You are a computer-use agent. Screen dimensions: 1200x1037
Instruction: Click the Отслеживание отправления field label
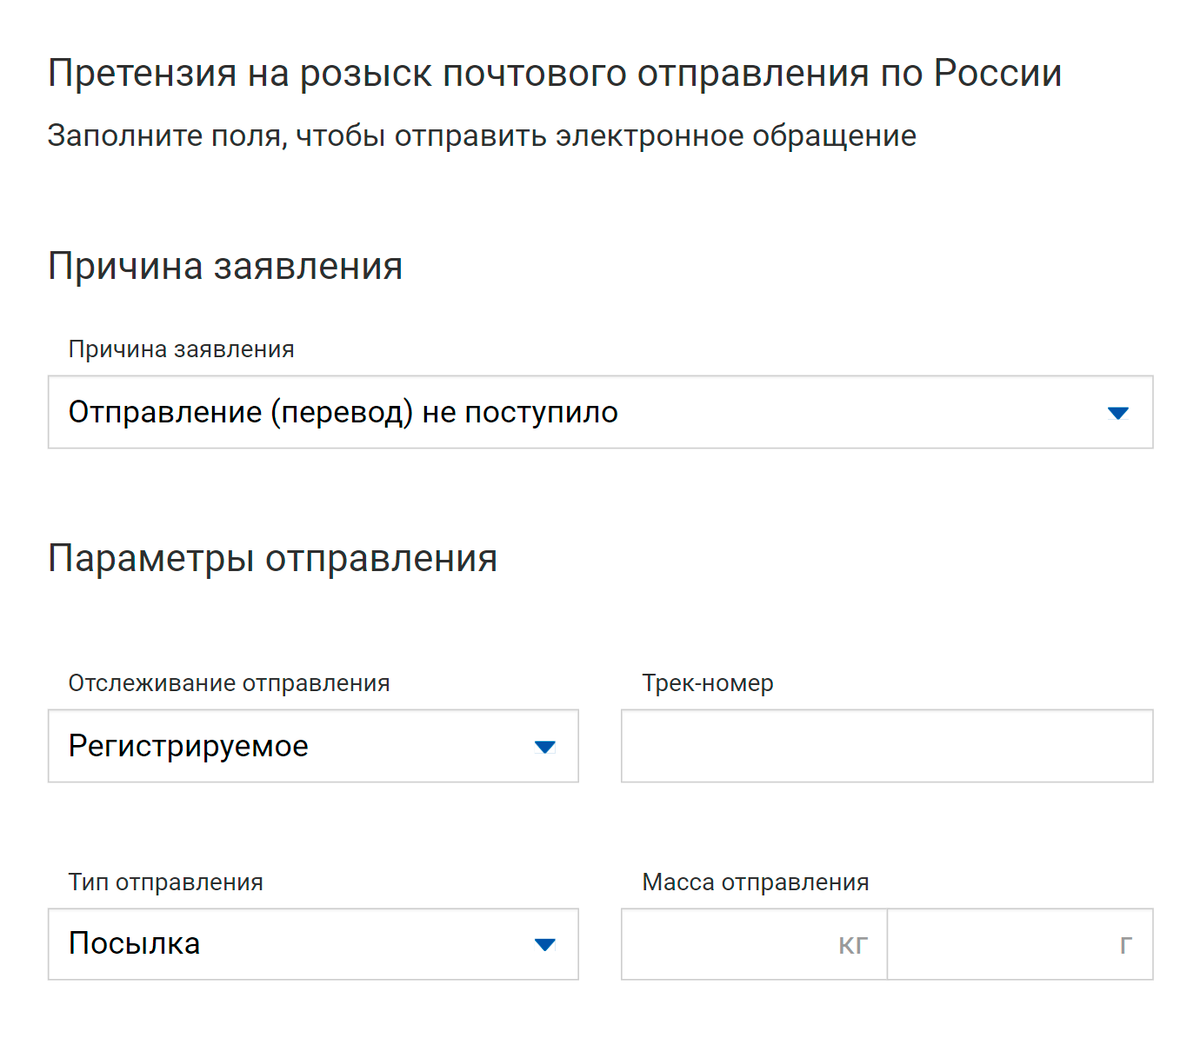click(229, 684)
